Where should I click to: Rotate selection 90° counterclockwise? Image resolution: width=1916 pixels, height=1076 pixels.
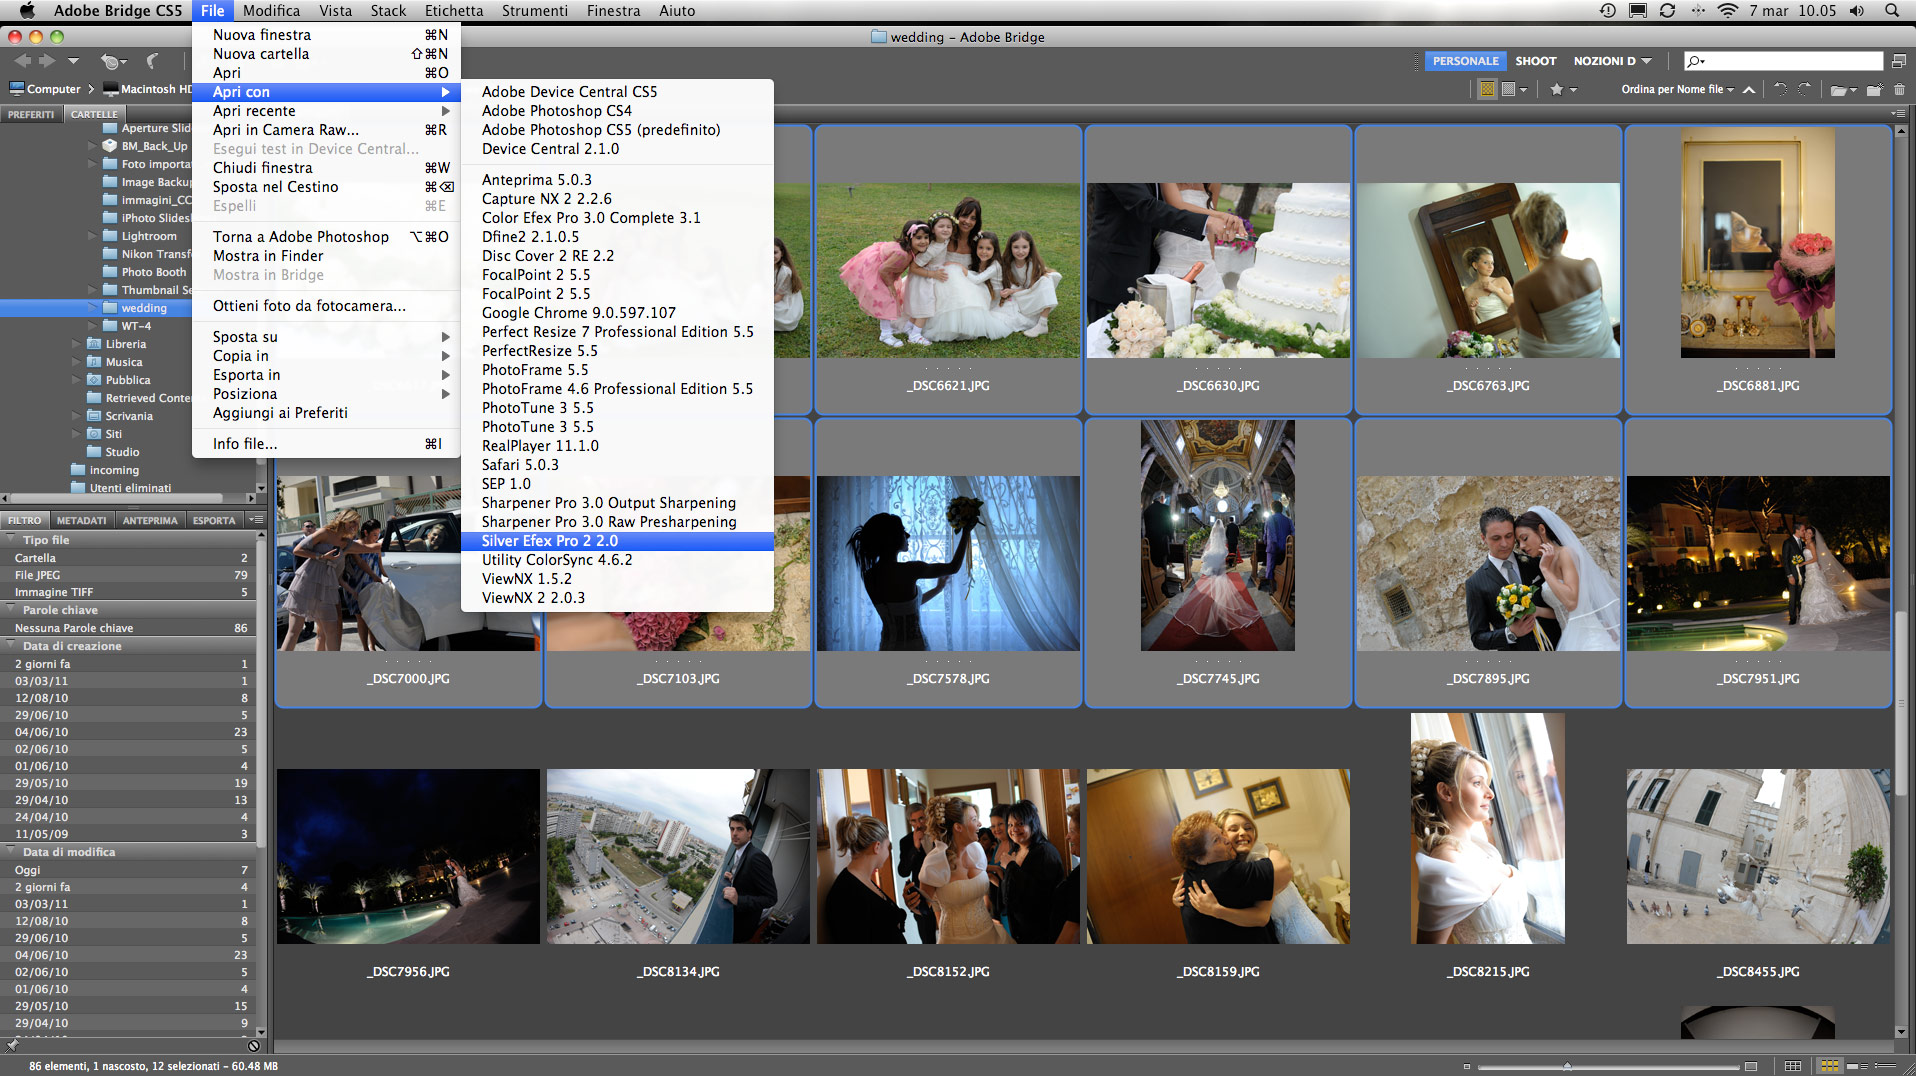tap(1780, 89)
